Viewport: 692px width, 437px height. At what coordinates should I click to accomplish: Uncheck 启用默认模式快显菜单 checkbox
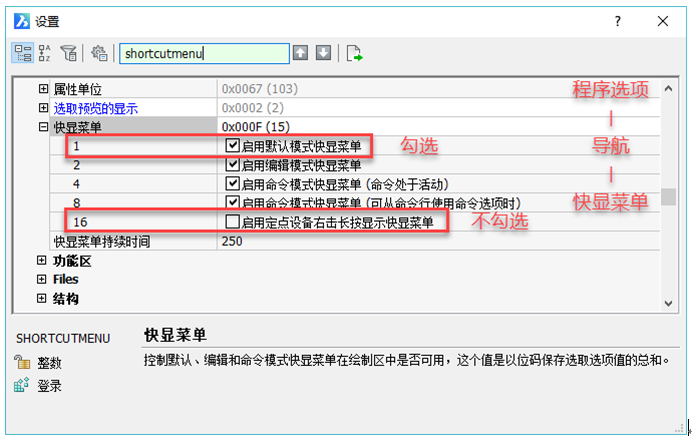point(233,146)
